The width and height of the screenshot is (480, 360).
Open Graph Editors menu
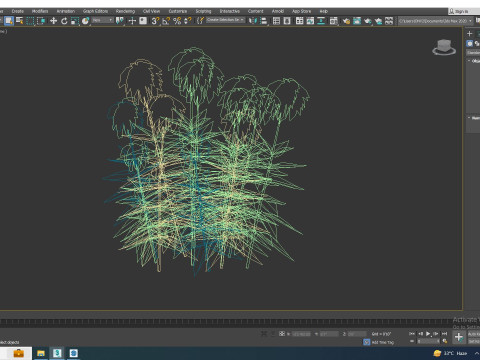pos(95,11)
